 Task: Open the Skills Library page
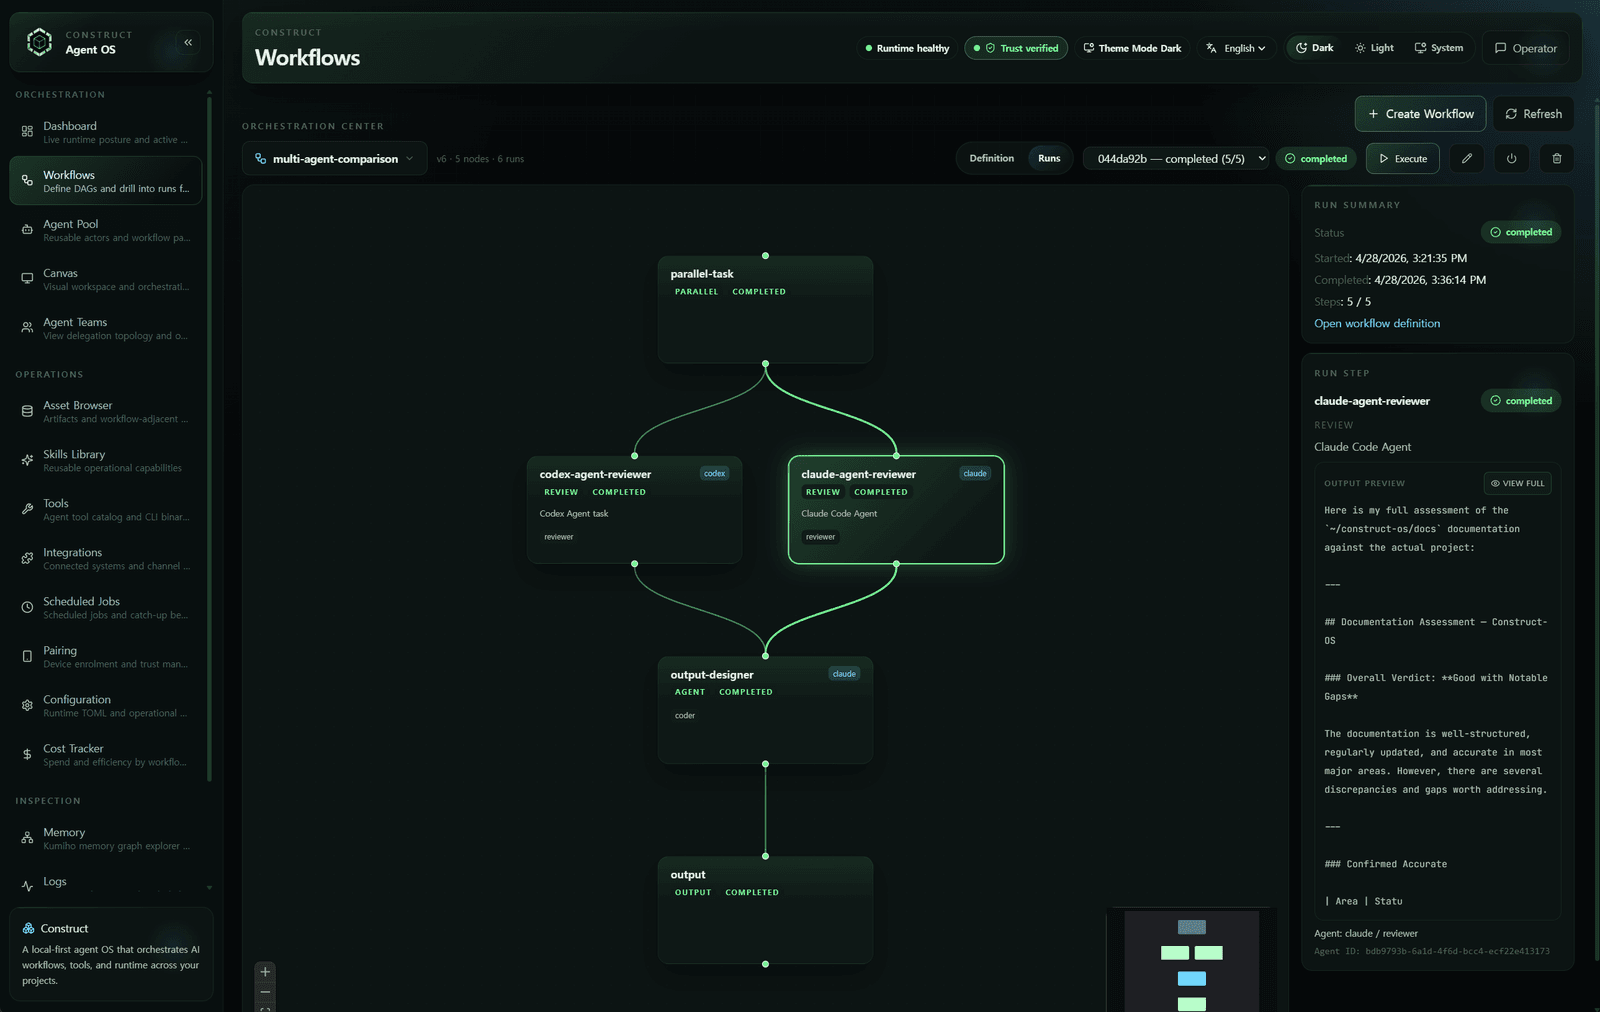106,460
